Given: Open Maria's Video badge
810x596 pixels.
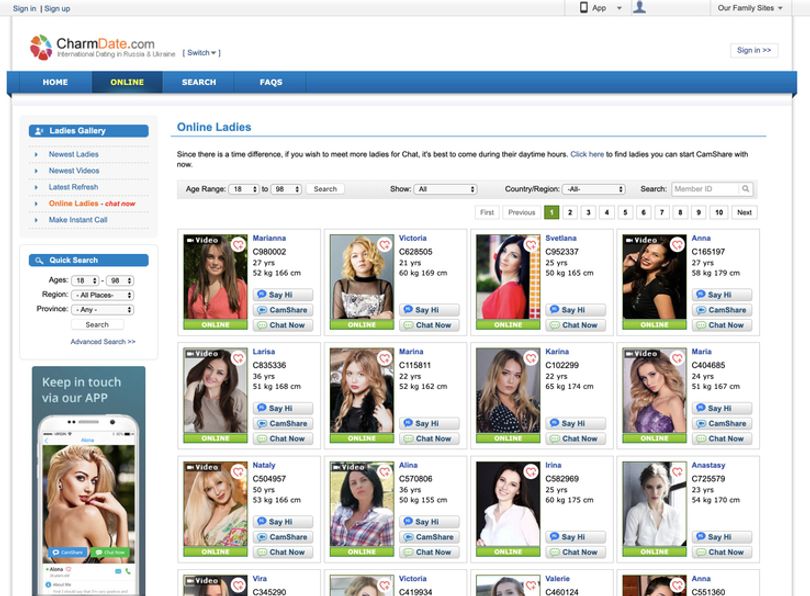Looking at the screenshot, I should [x=642, y=354].
